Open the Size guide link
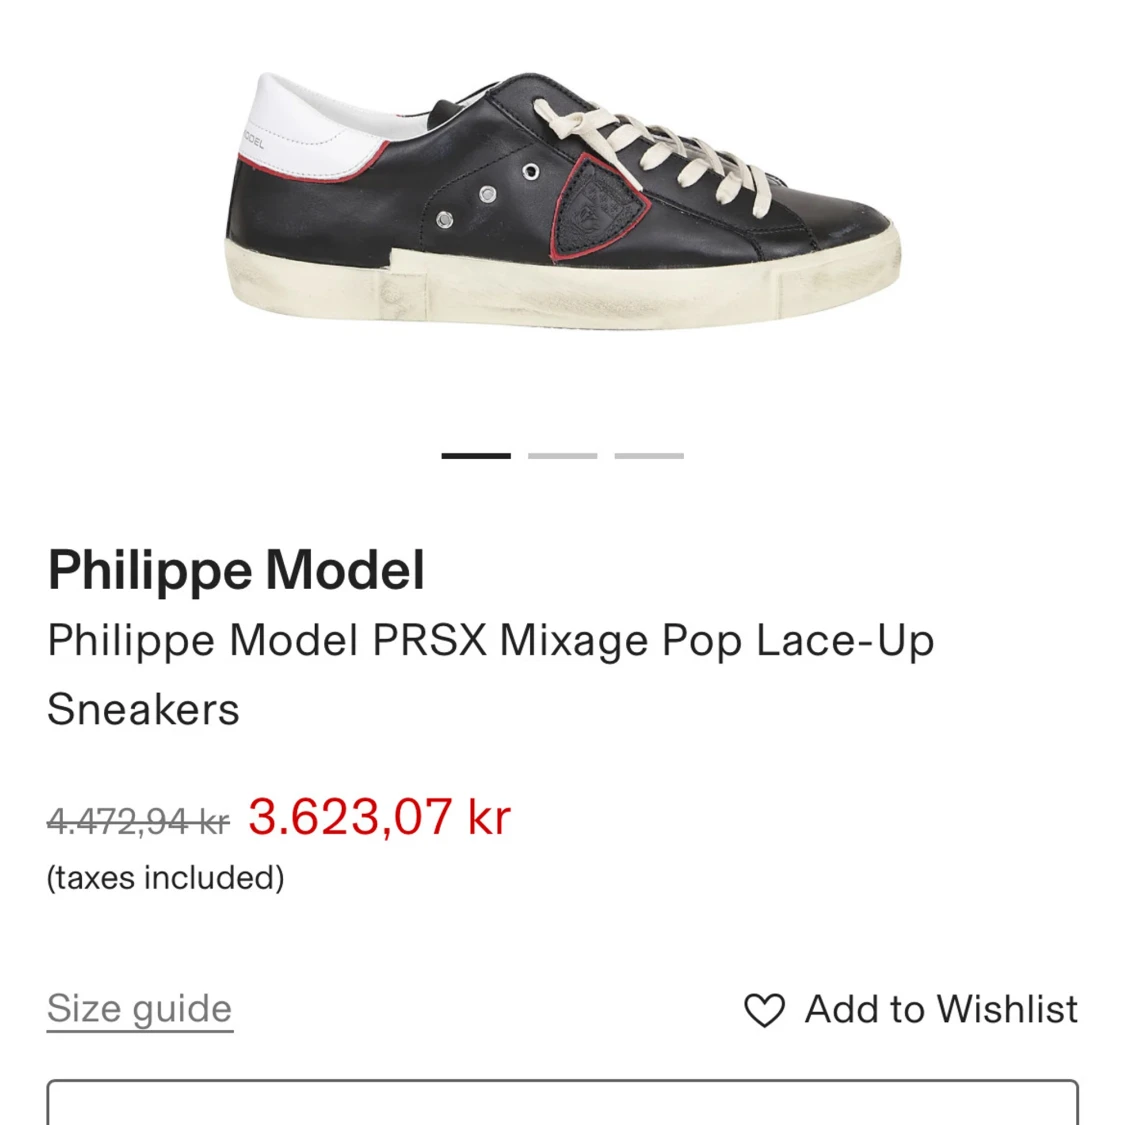1125x1125 pixels. [138, 1008]
